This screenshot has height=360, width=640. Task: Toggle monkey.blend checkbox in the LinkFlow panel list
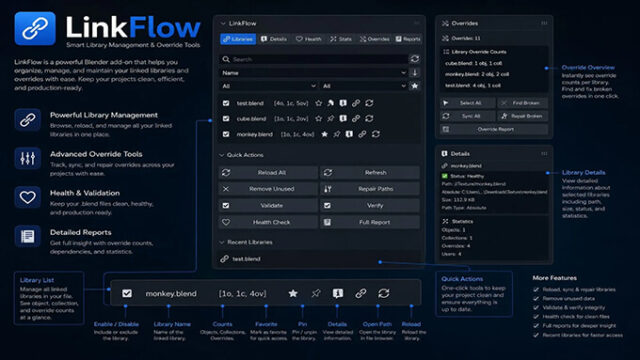(226, 134)
